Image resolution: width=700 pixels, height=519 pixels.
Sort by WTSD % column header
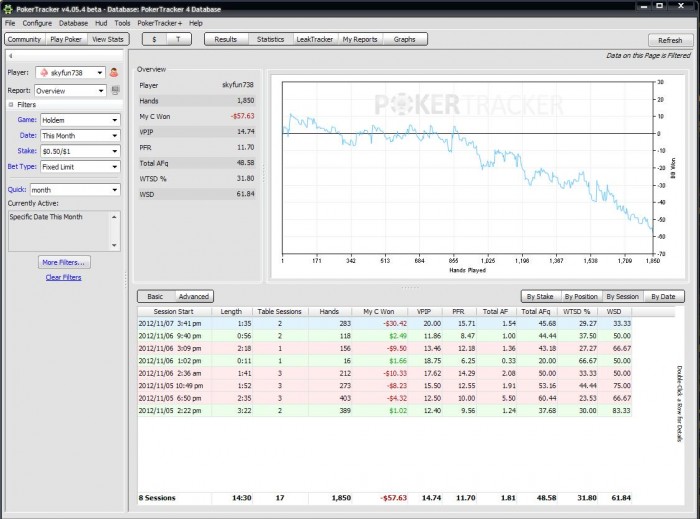577,311
